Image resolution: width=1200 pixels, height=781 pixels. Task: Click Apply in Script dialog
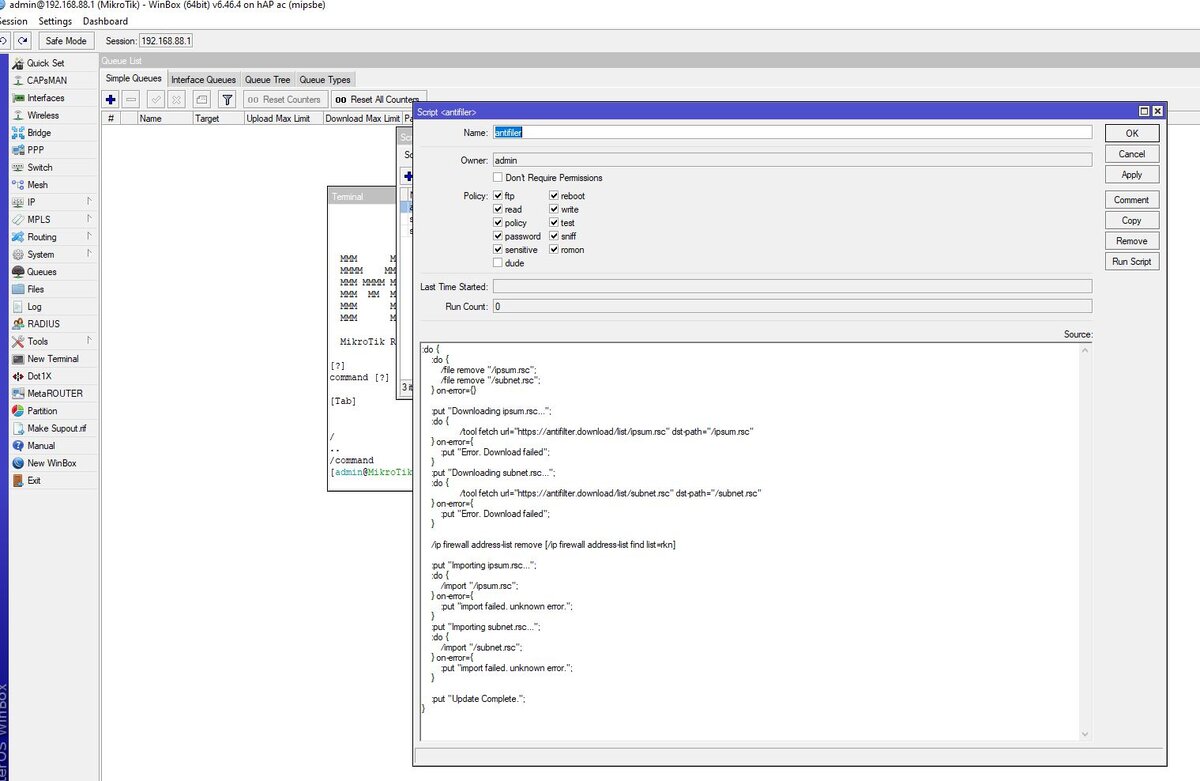[1132, 174]
